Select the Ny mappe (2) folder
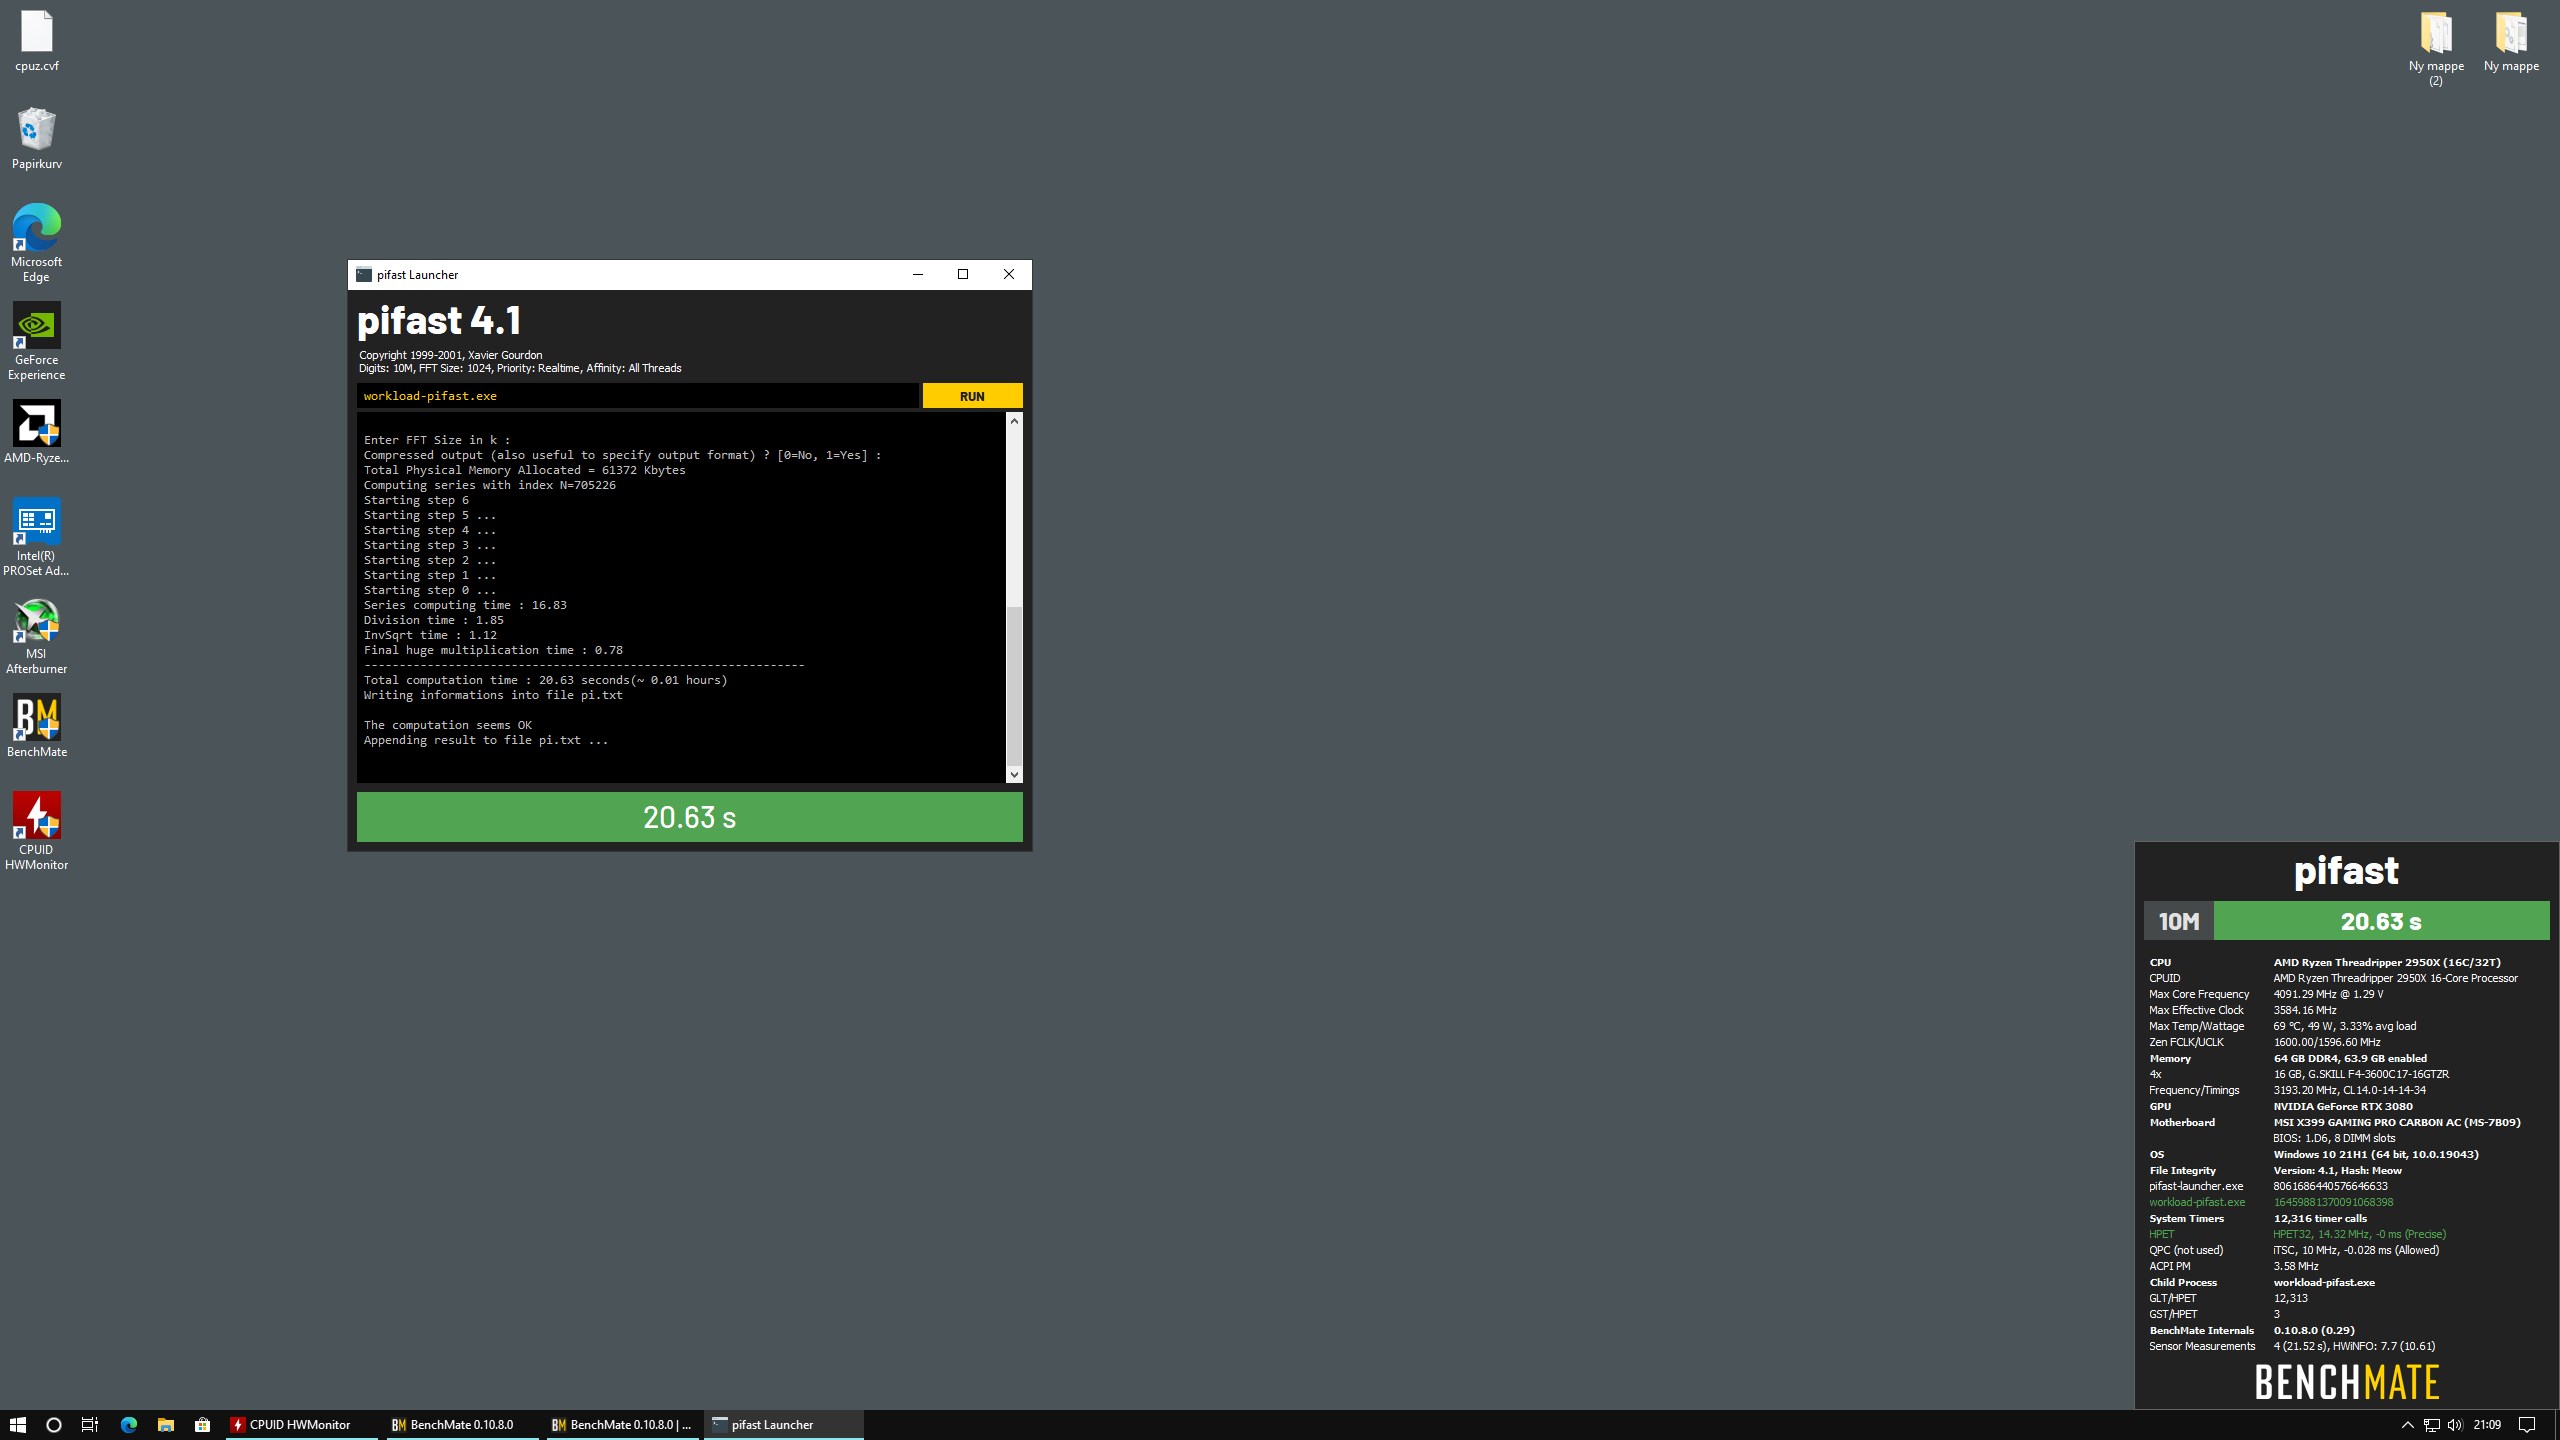The width and height of the screenshot is (2560, 1440). pyautogui.click(x=2436, y=48)
